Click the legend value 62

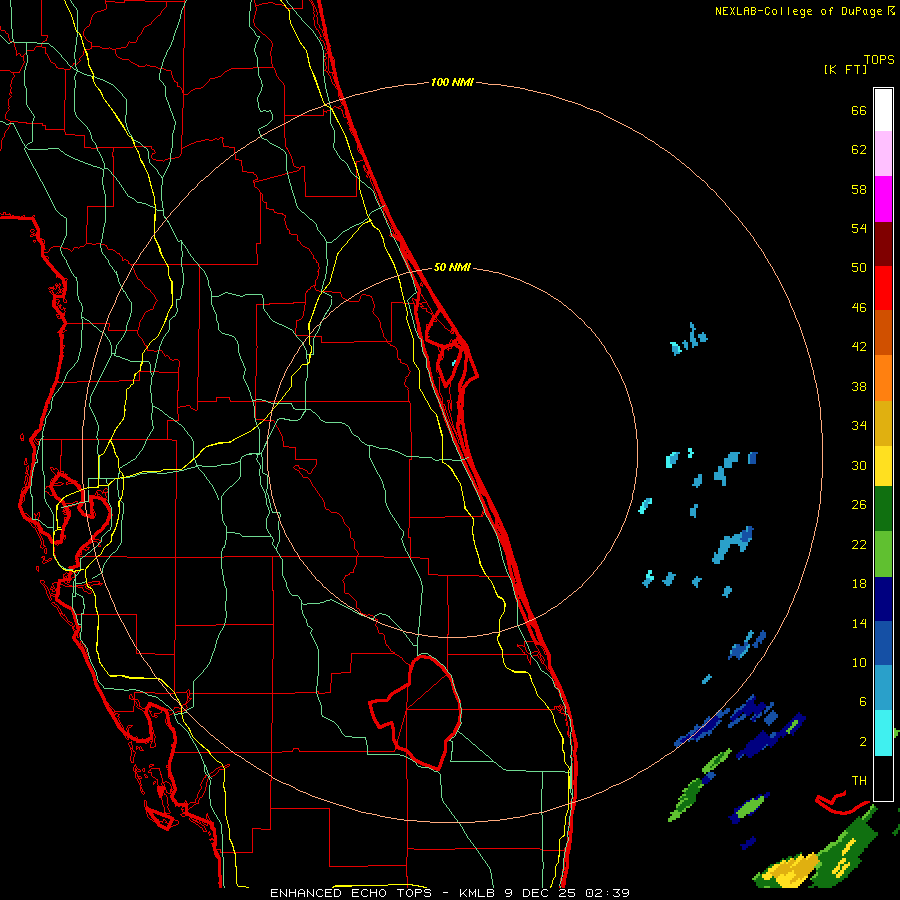coord(859,150)
